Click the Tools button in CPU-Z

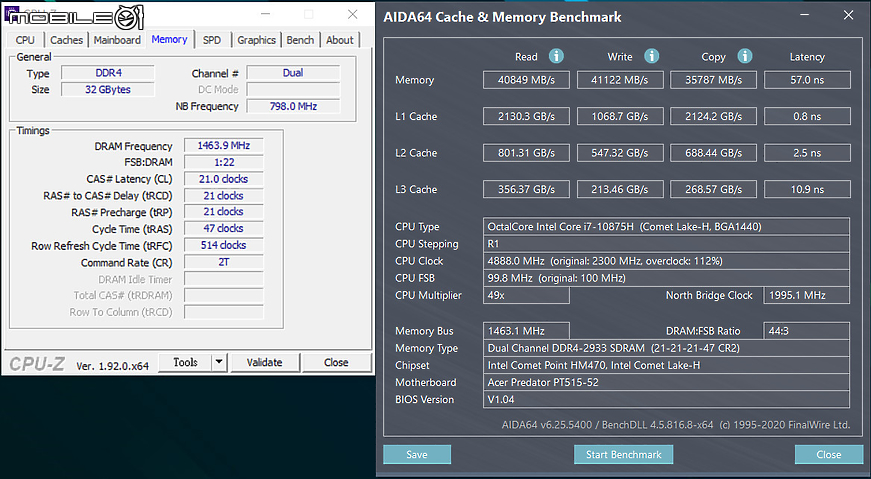tap(185, 362)
